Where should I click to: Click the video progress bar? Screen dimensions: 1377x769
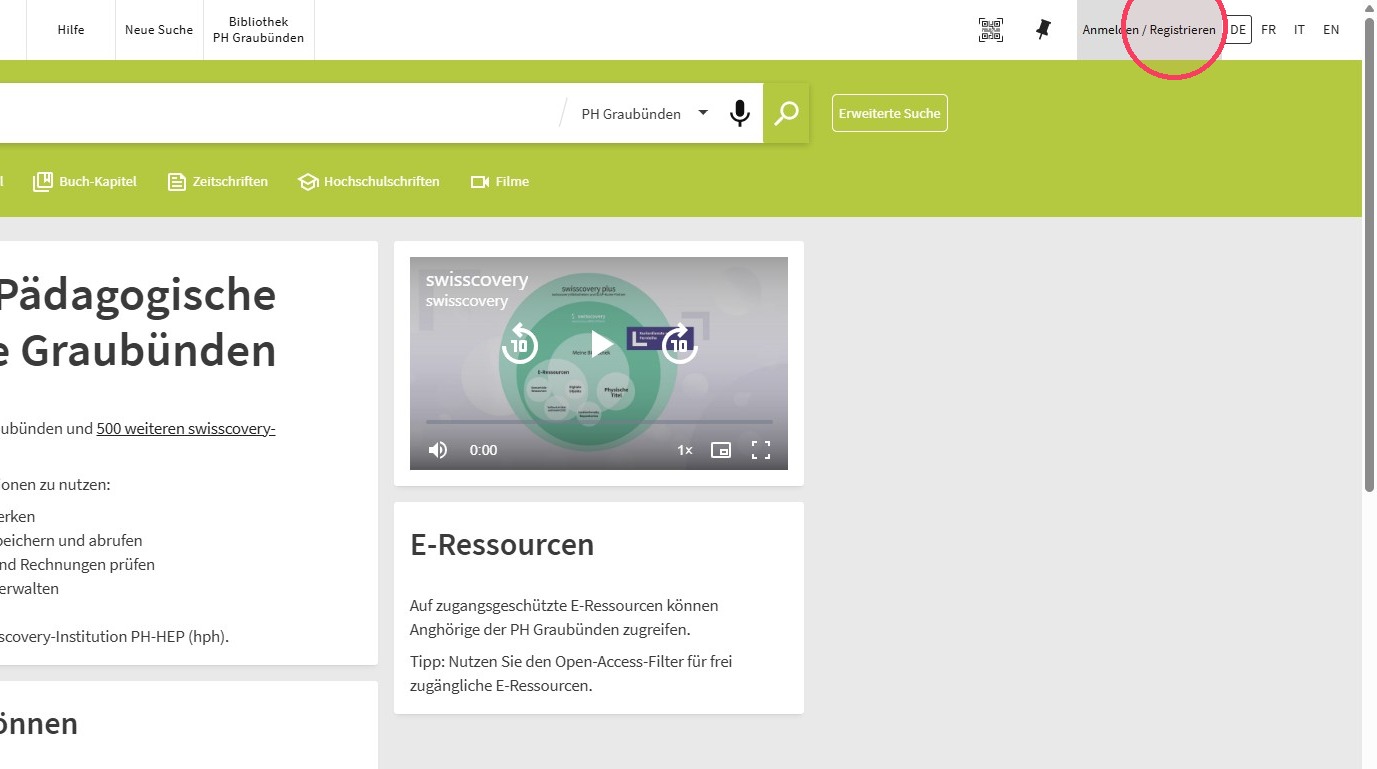[x=599, y=422]
